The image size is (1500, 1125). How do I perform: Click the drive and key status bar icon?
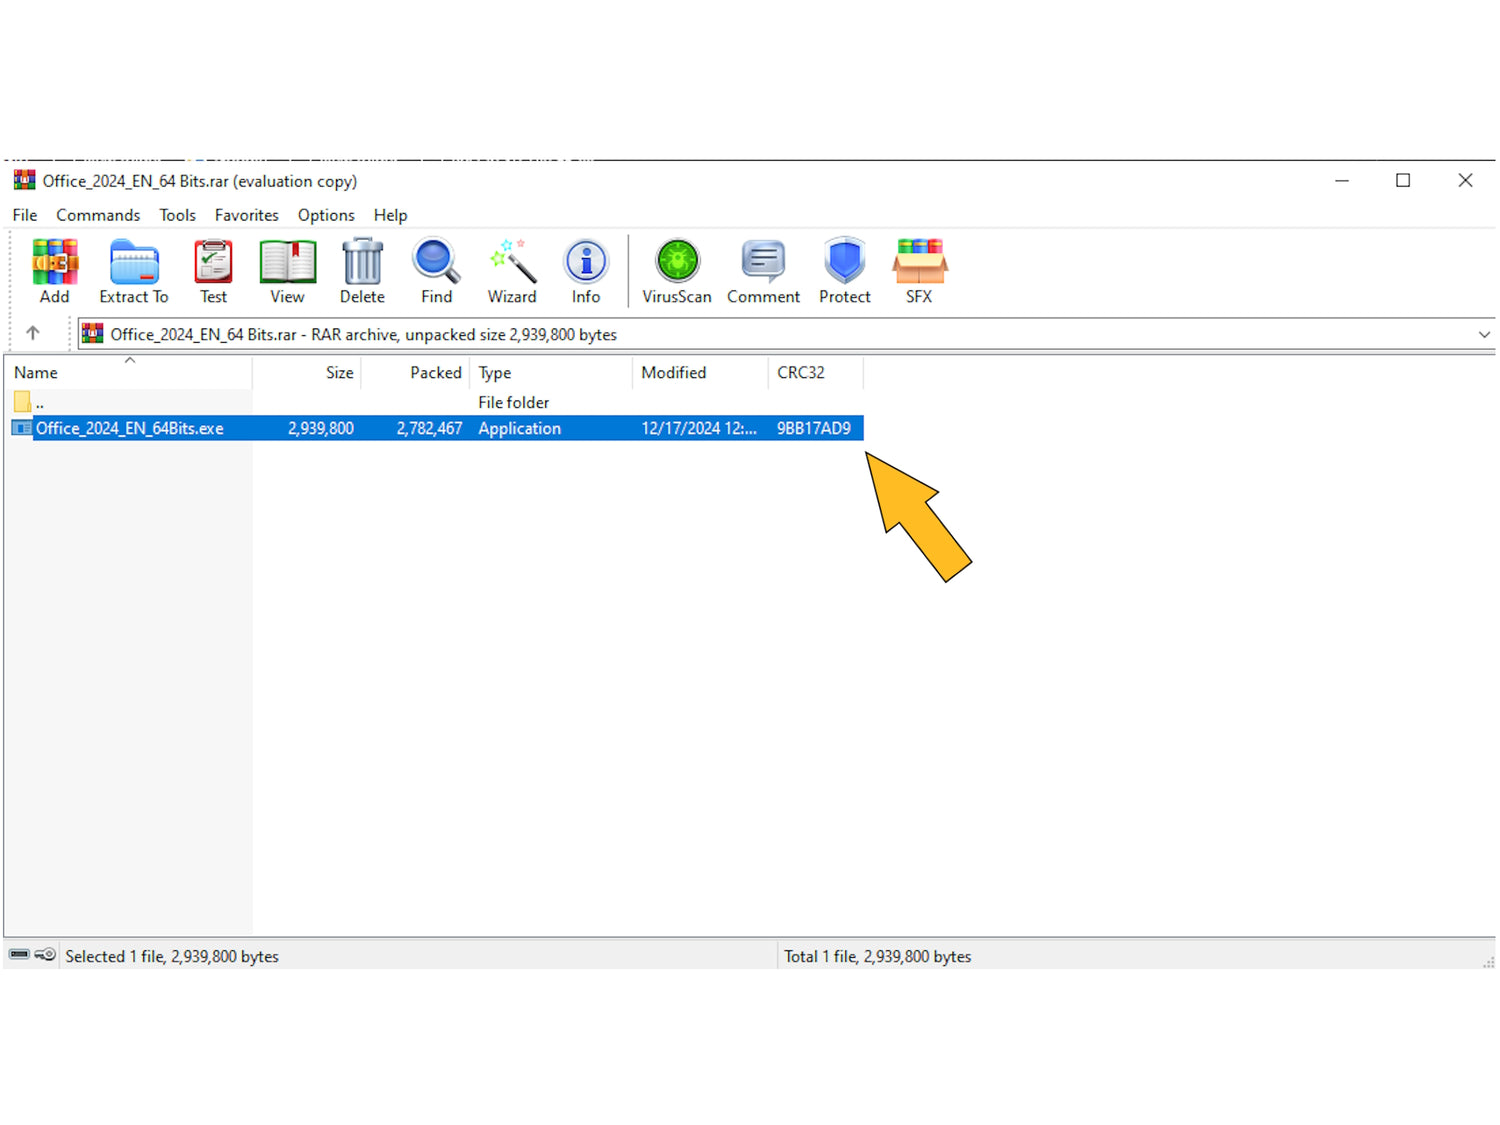pyautogui.click(x=32, y=955)
